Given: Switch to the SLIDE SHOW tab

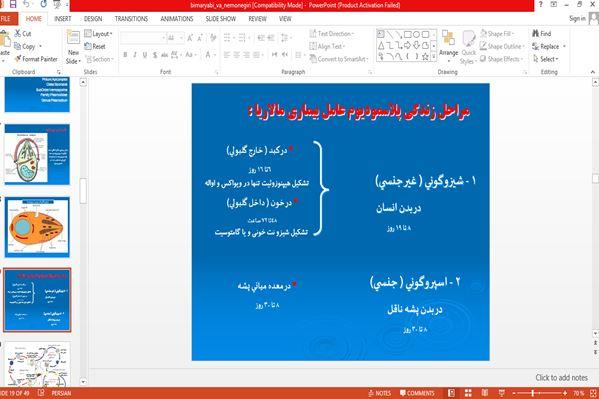Looking at the screenshot, I should point(220,19).
